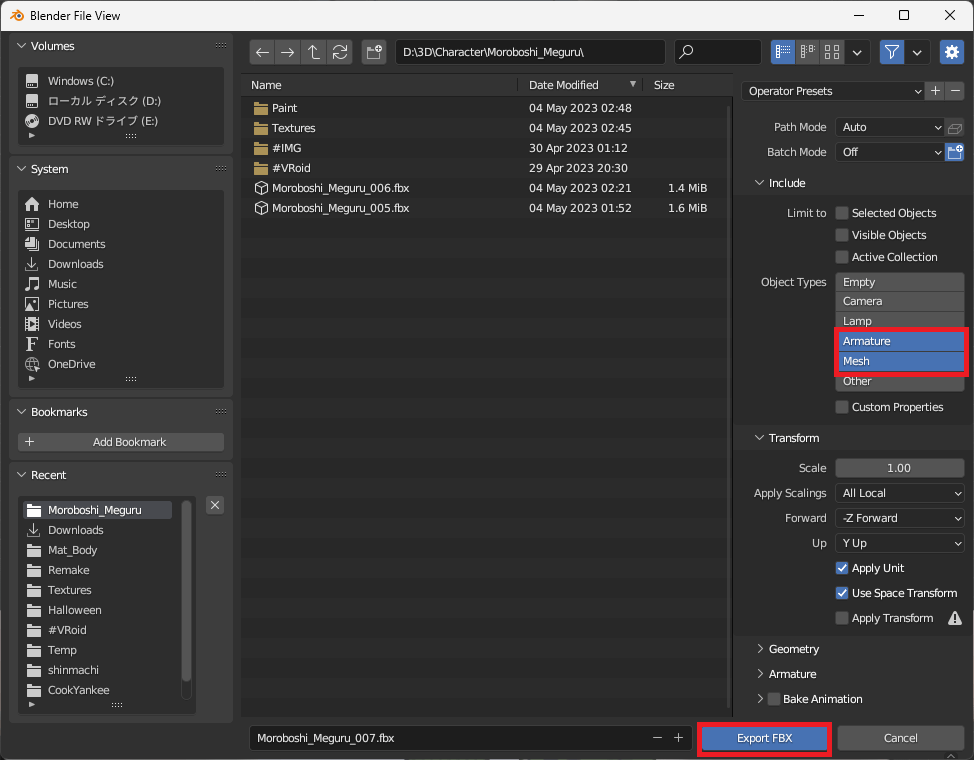Toggle the Armature object type

899,341
